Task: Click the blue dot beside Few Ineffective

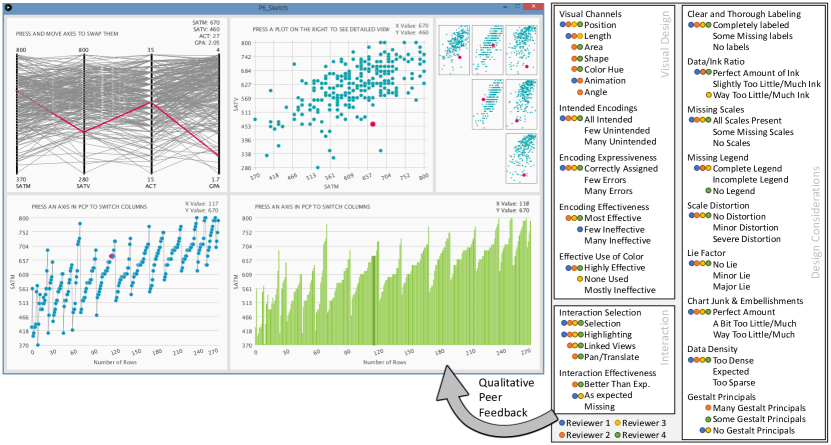Action: (x=579, y=229)
